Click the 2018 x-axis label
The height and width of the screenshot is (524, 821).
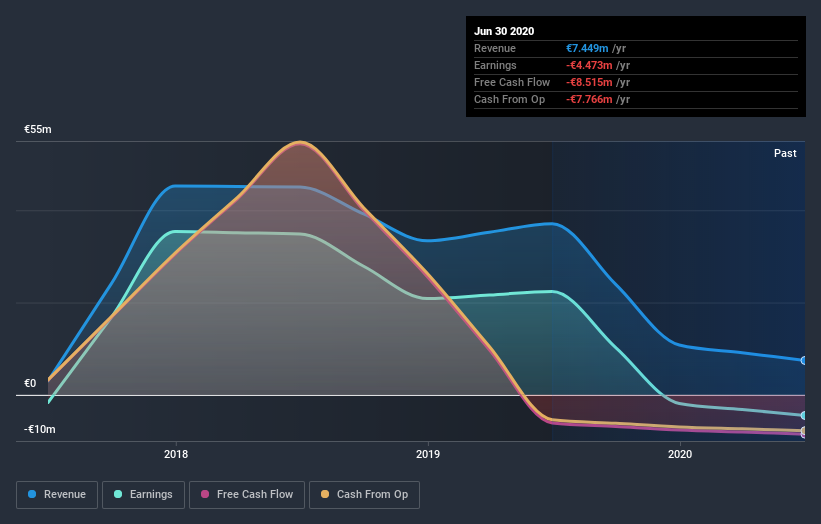click(176, 454)
